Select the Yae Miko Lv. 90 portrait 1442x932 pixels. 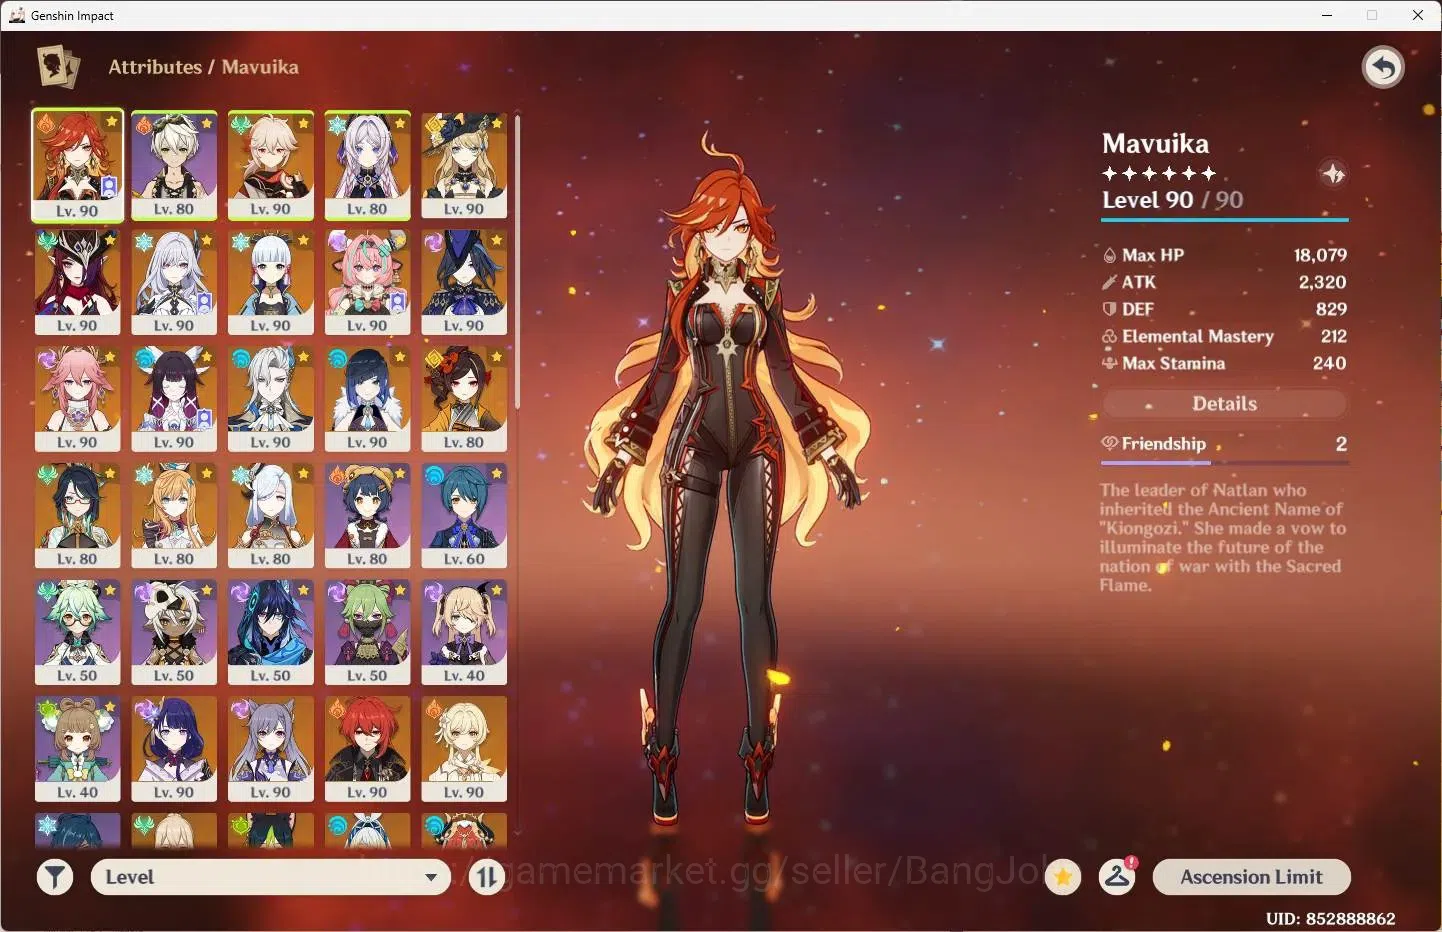point(78,399)
